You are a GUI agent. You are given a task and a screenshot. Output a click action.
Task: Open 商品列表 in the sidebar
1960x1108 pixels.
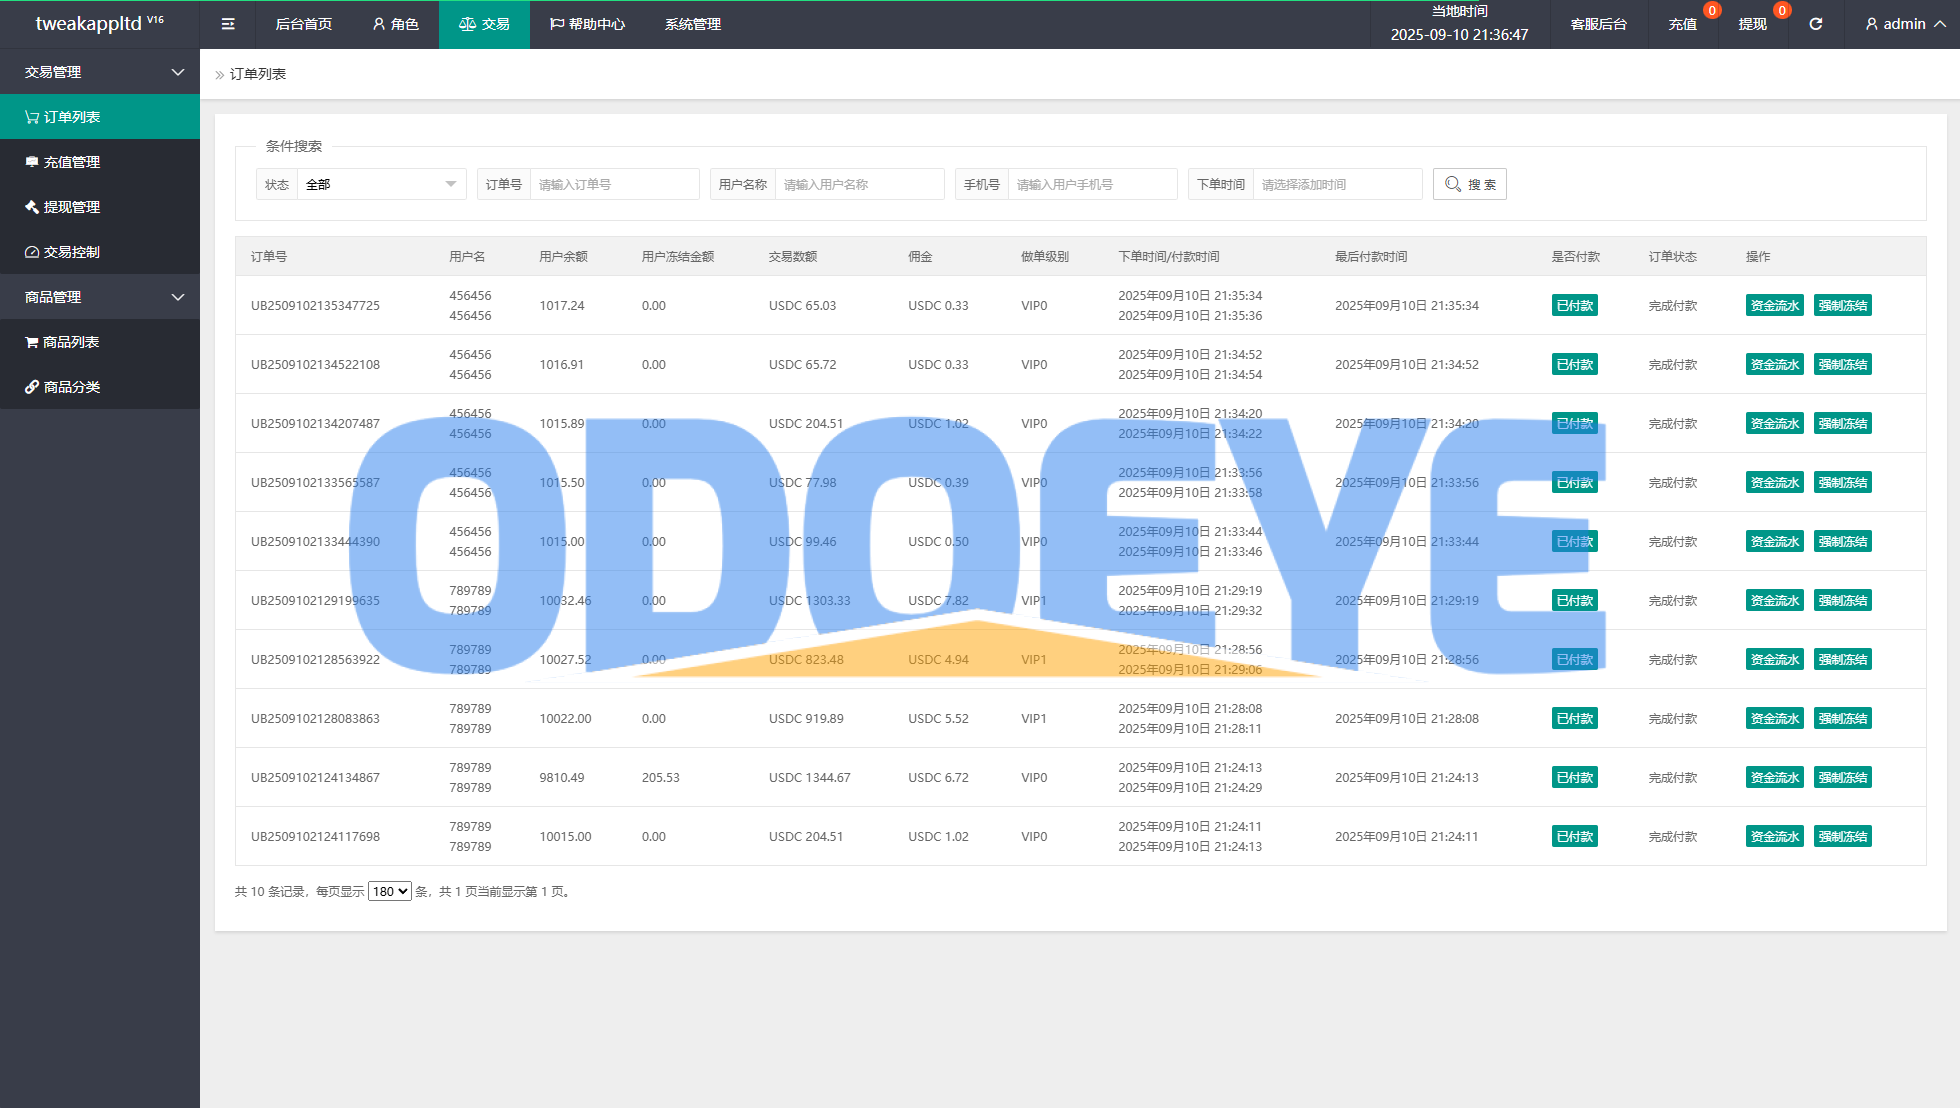(x=70, y=342)
